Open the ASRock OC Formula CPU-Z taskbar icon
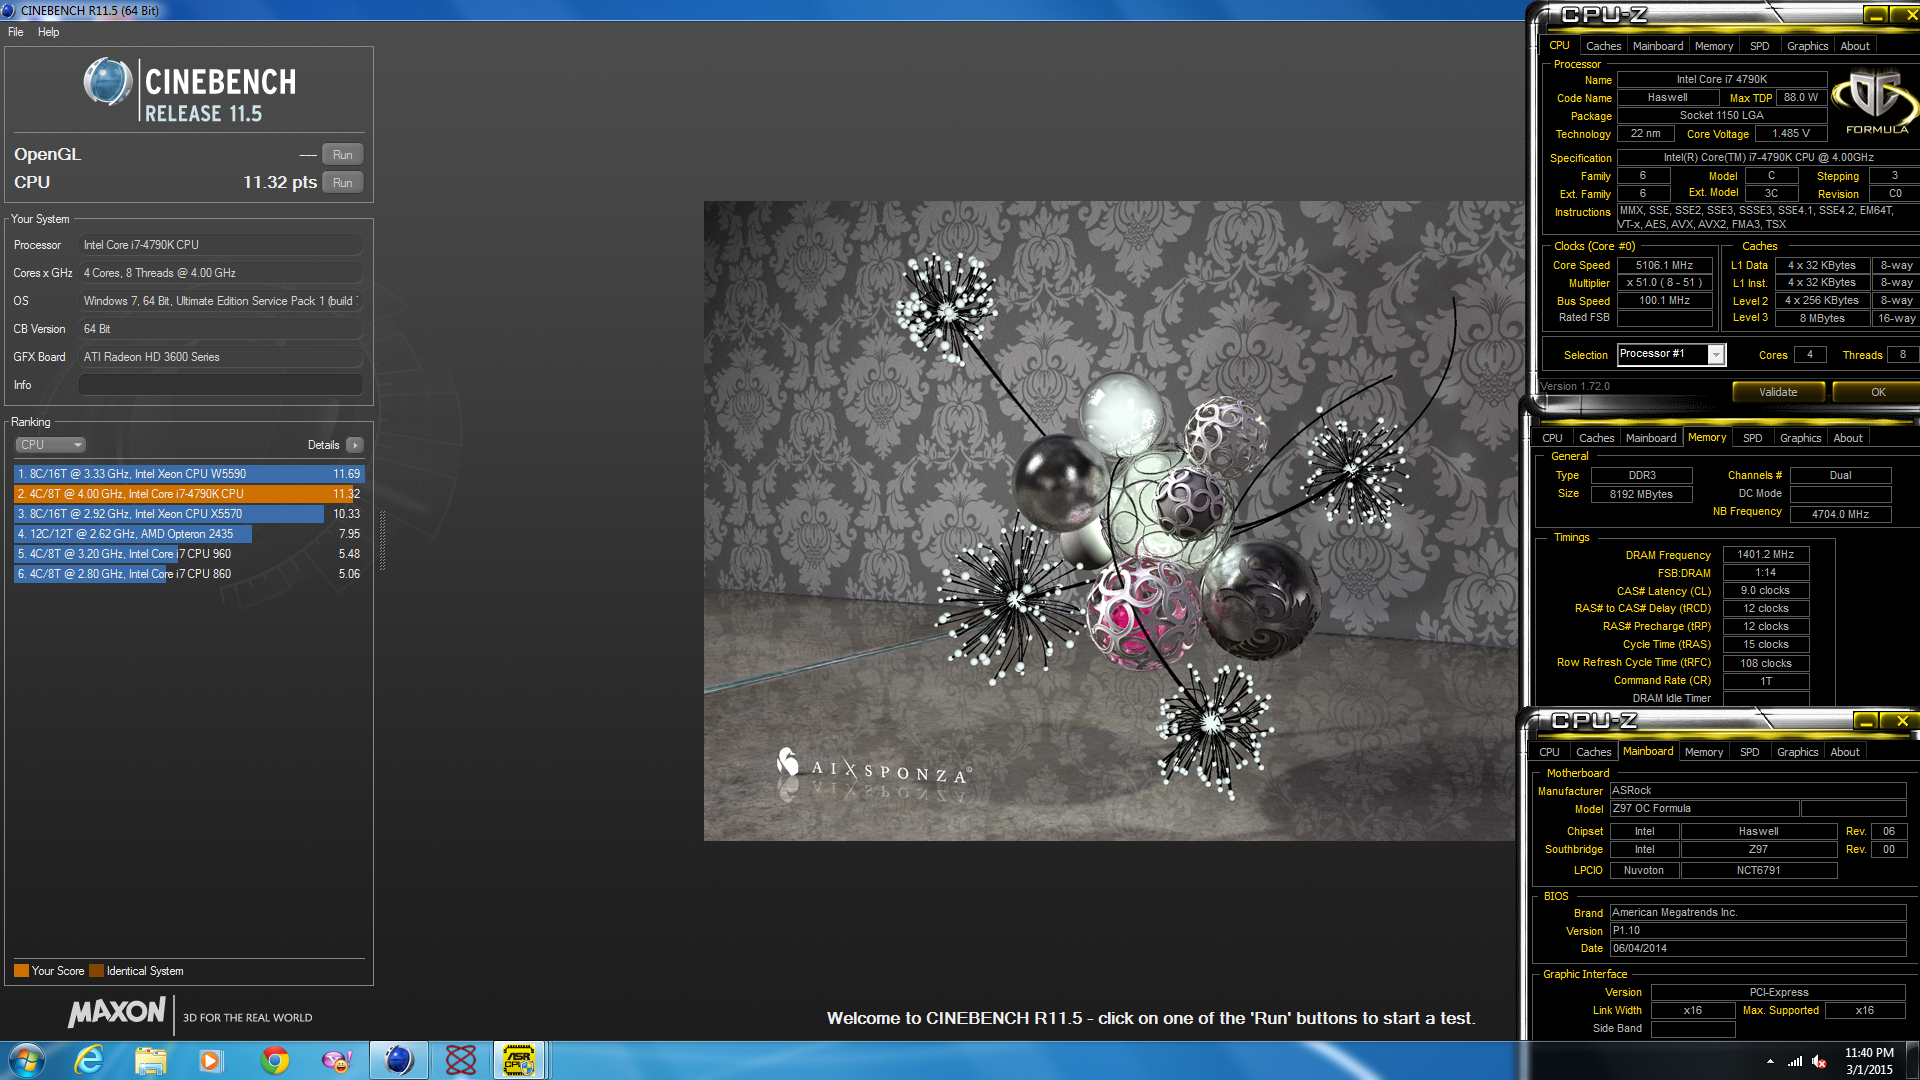Screen dimensions: 1920x1080 [x=520, y=1060]
